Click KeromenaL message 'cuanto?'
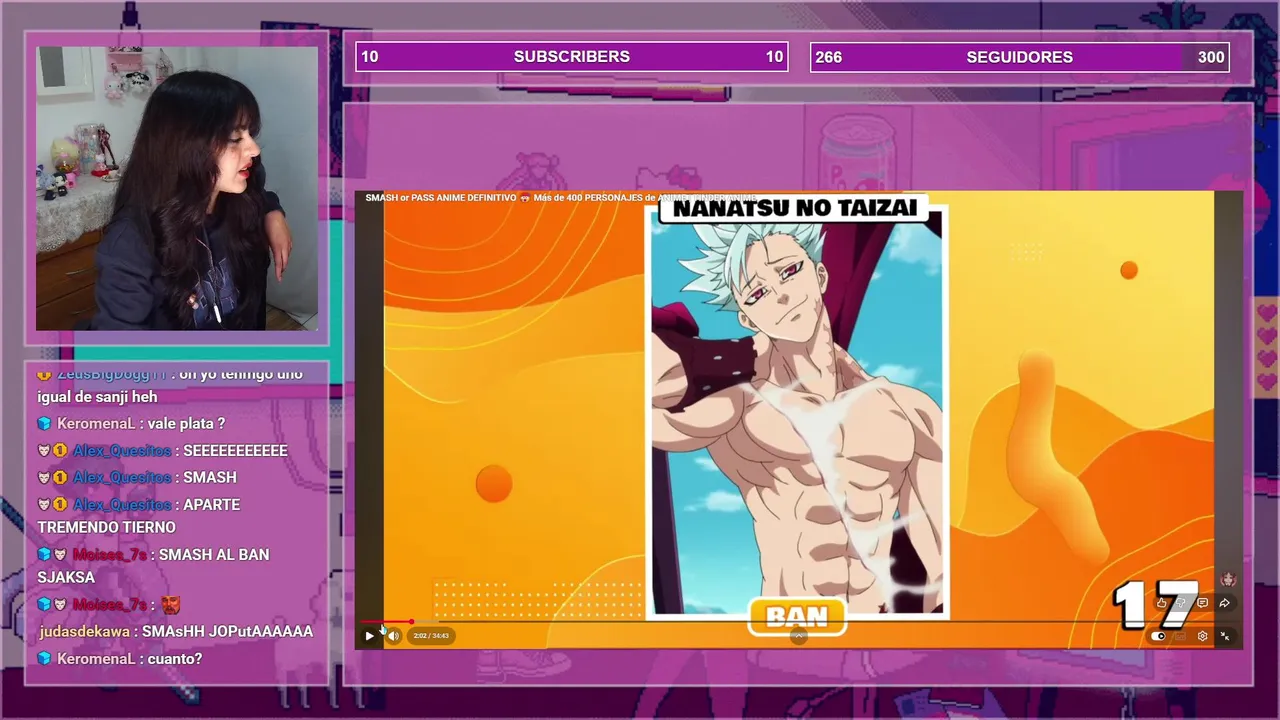 pos(175,659)
